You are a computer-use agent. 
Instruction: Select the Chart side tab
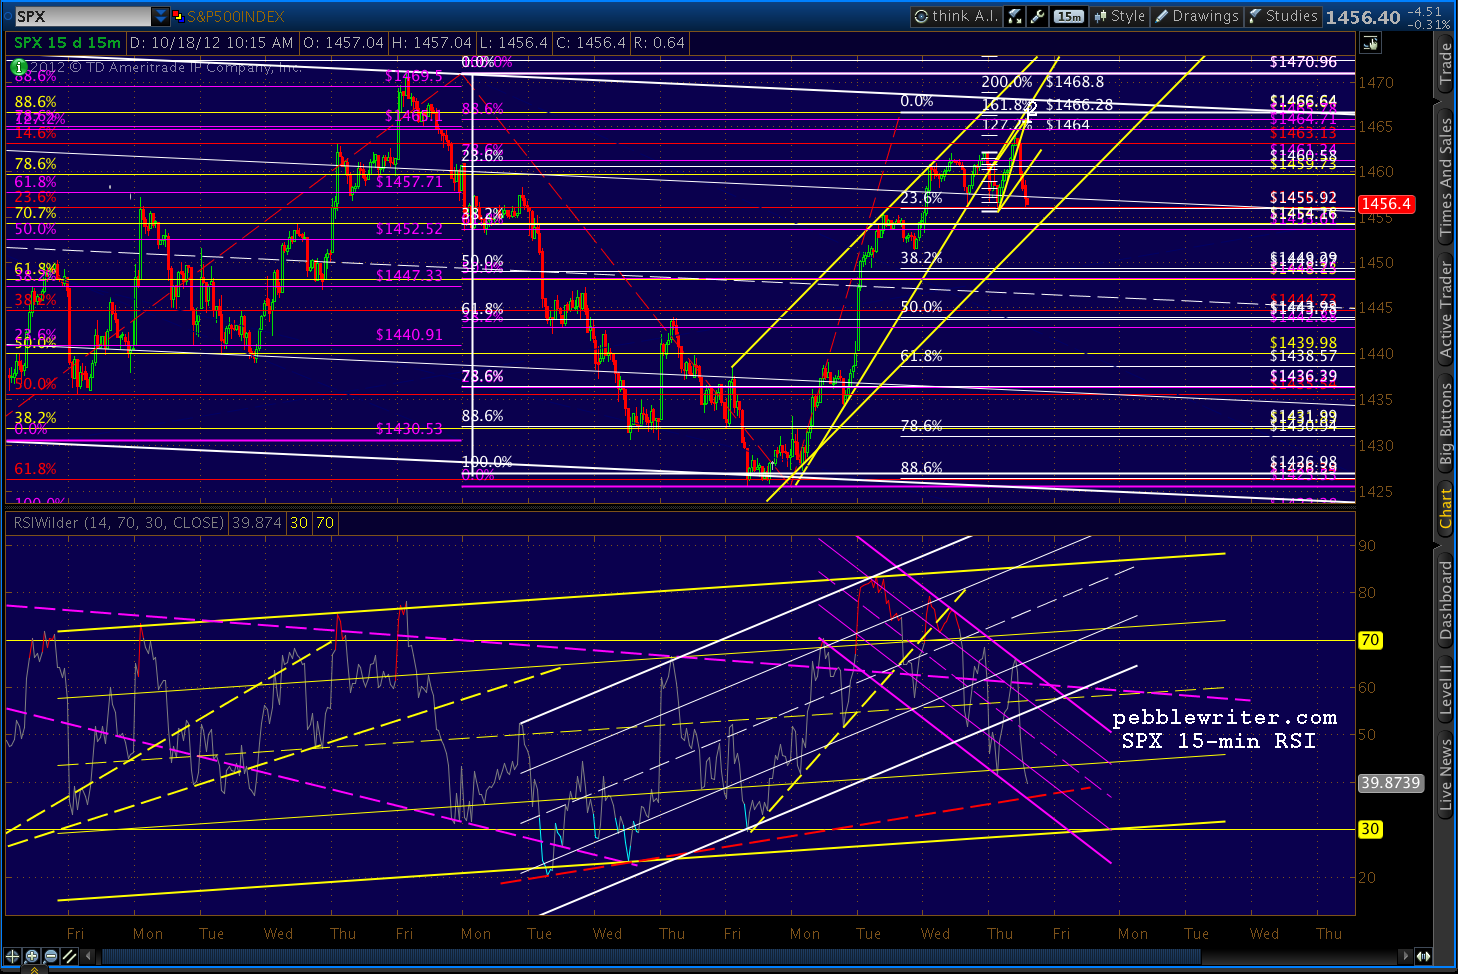pos(1446,508)
